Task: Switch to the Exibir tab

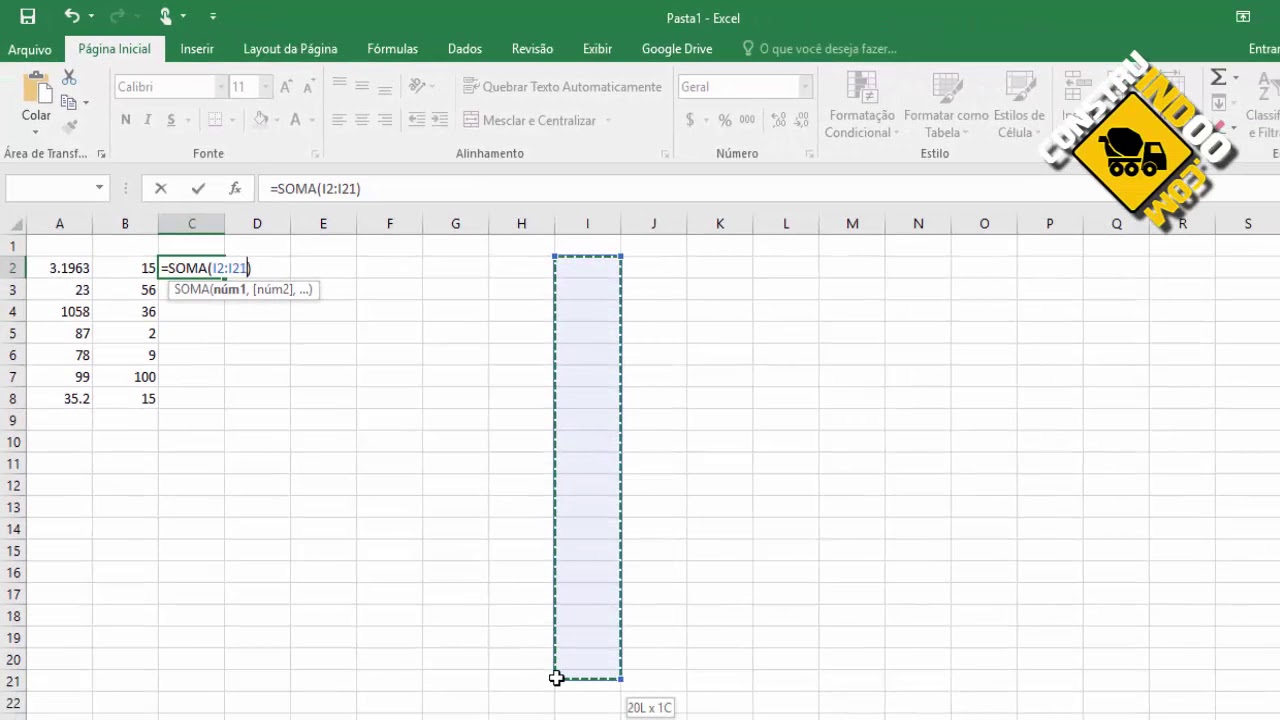Action: click(x=597, y=49)
